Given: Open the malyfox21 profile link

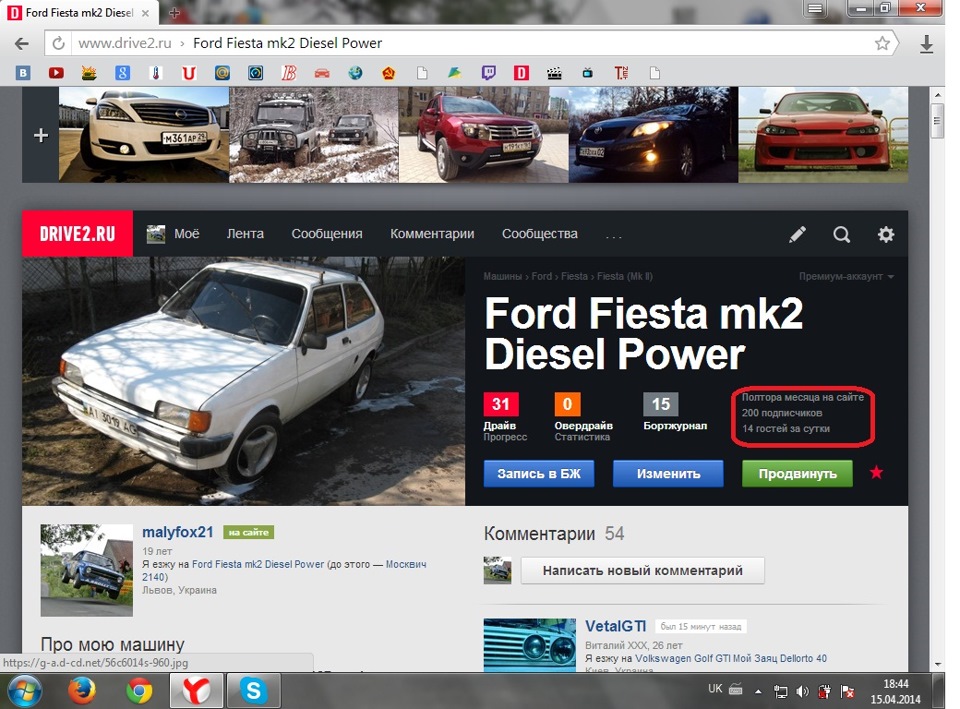Looking at the screenshot, I should tap(178, 531).
